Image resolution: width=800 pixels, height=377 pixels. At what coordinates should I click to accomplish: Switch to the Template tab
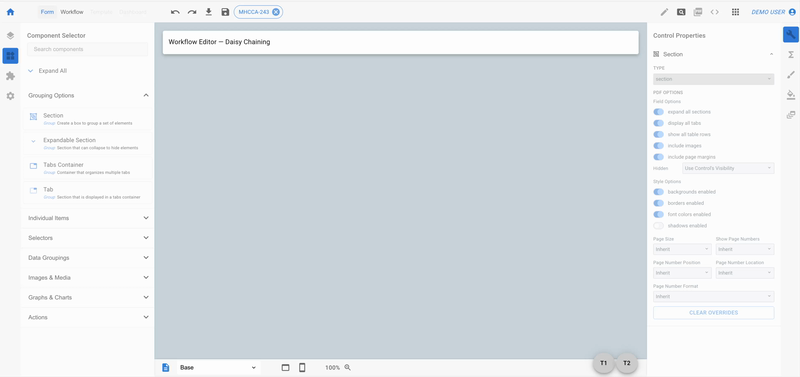100,12
